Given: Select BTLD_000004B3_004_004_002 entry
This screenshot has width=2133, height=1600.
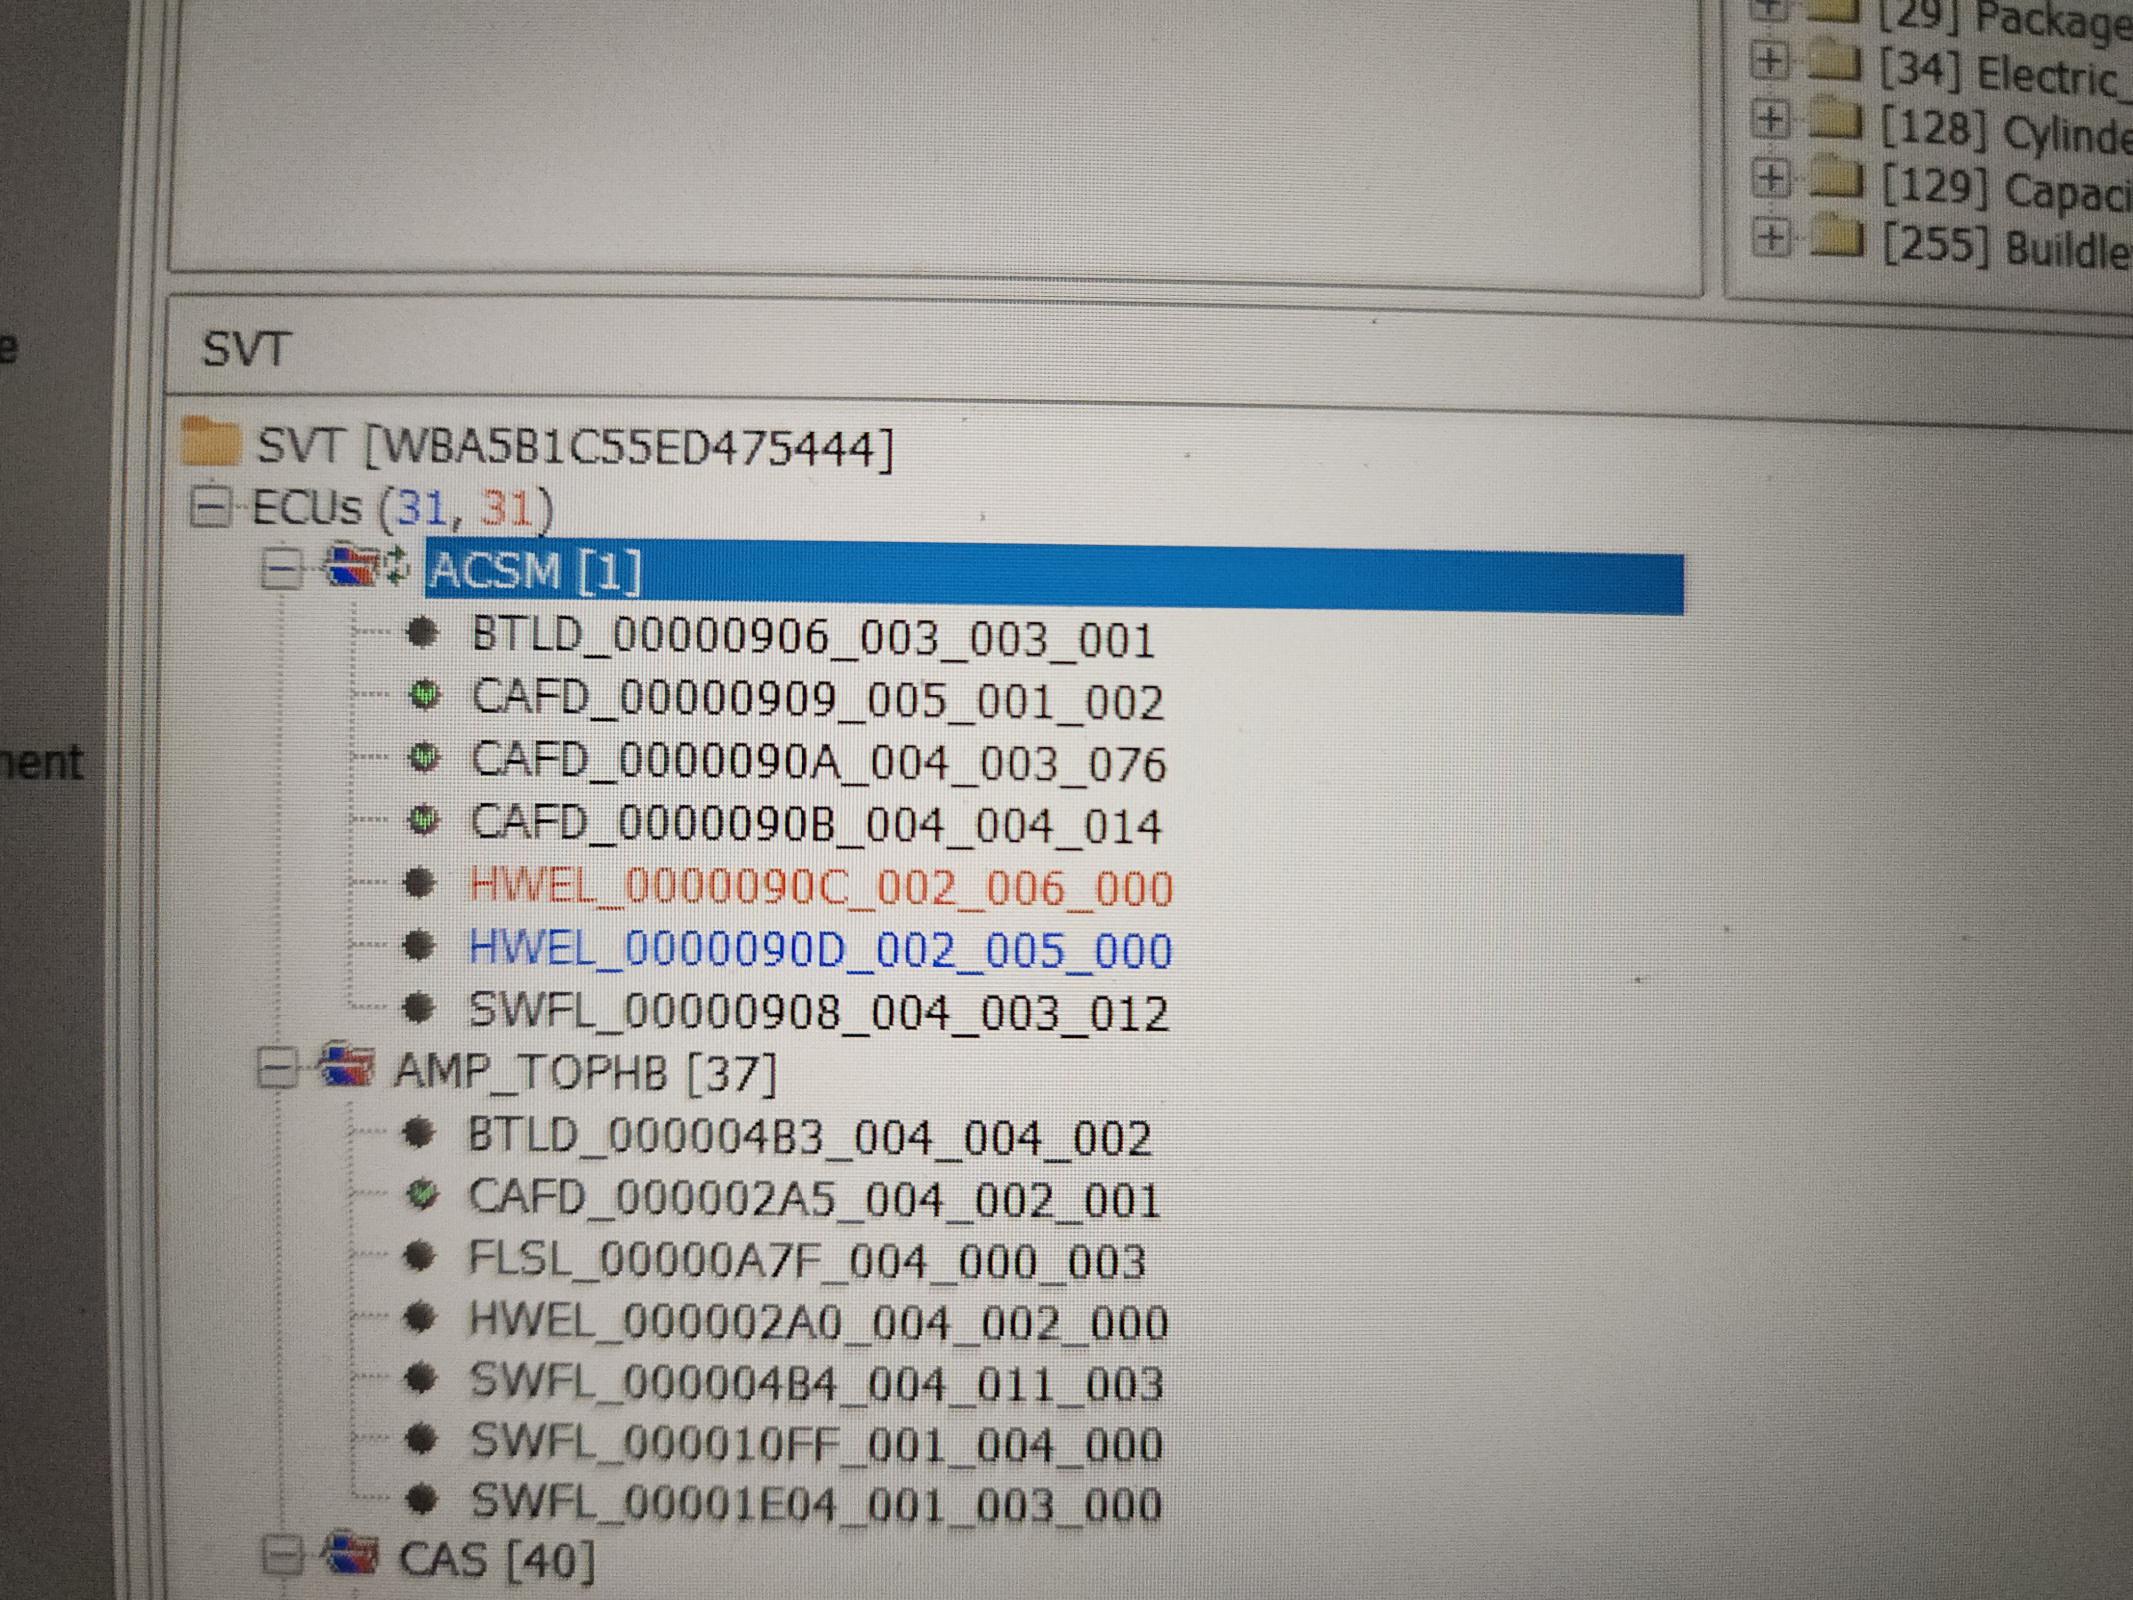Looking at the screenshot, I should pyautogui.click(x=810, y=1137).
